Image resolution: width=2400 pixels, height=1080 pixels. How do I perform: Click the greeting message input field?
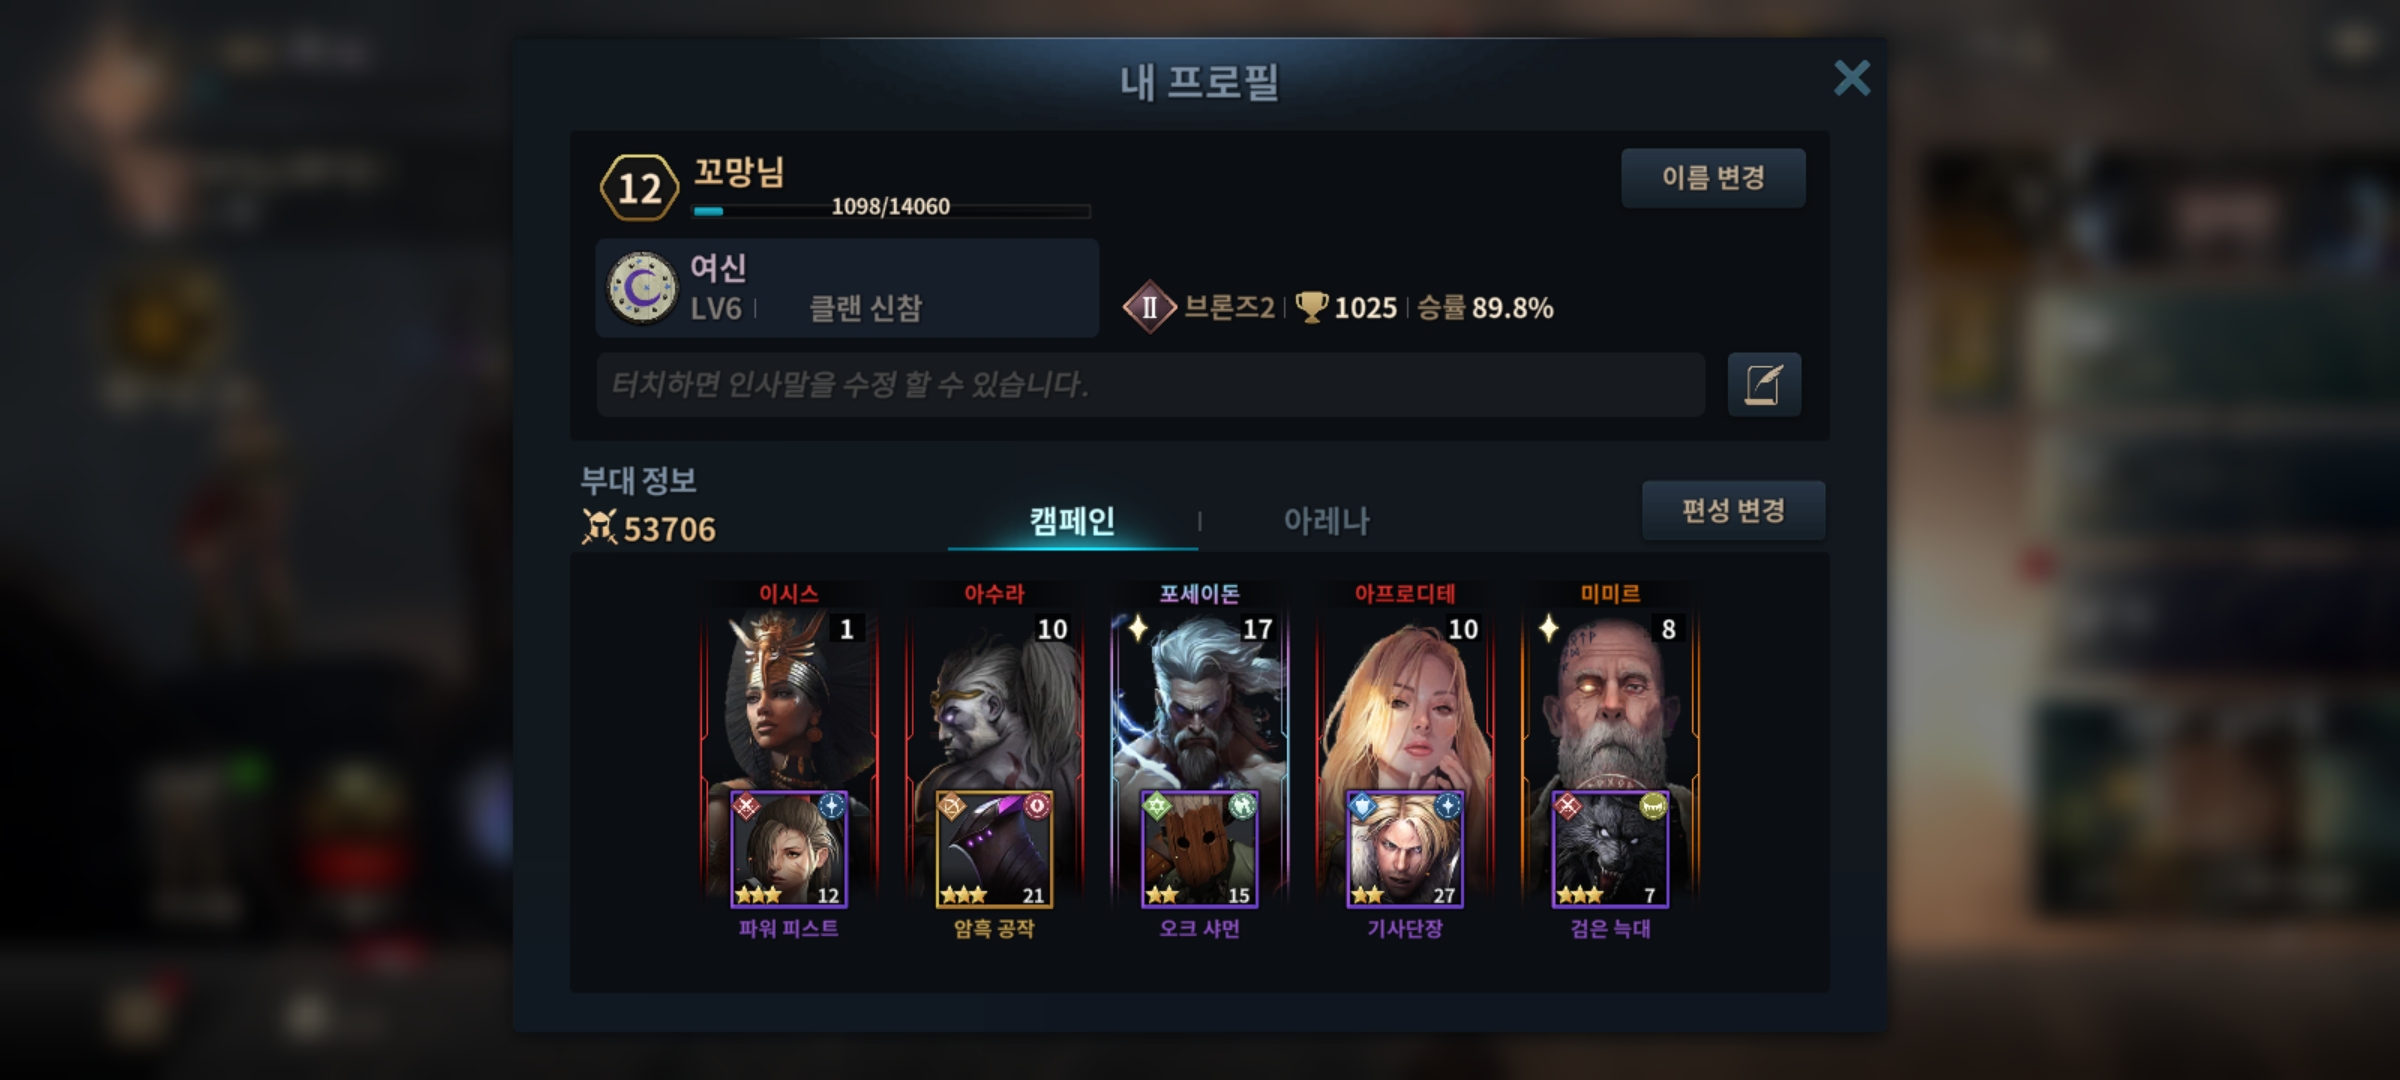pyautogui.click(x=1150, y=384)
